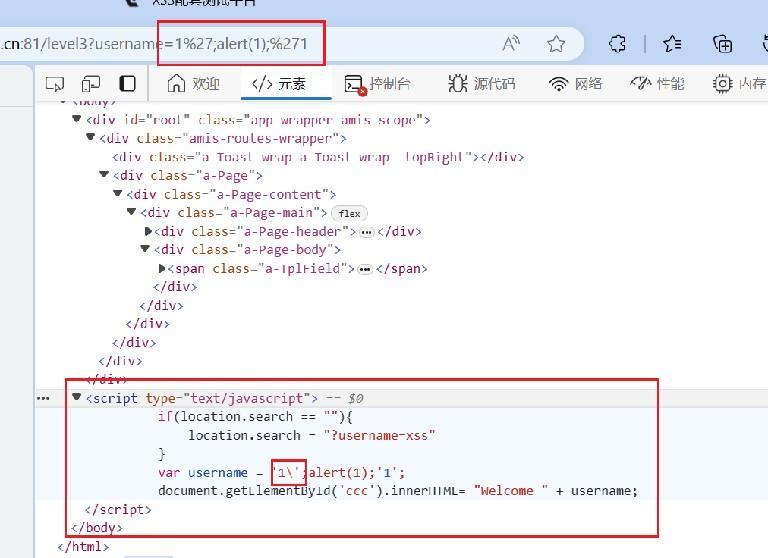Select the location.search = "?username=xss" line
Screen dimensions: 768x558
tap(312, 435)
